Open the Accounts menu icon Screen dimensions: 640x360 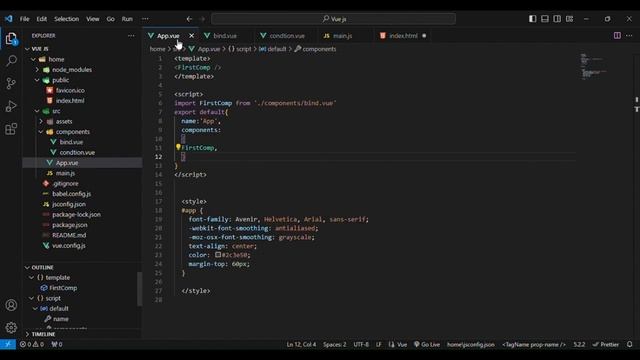(x=11, y=305)
